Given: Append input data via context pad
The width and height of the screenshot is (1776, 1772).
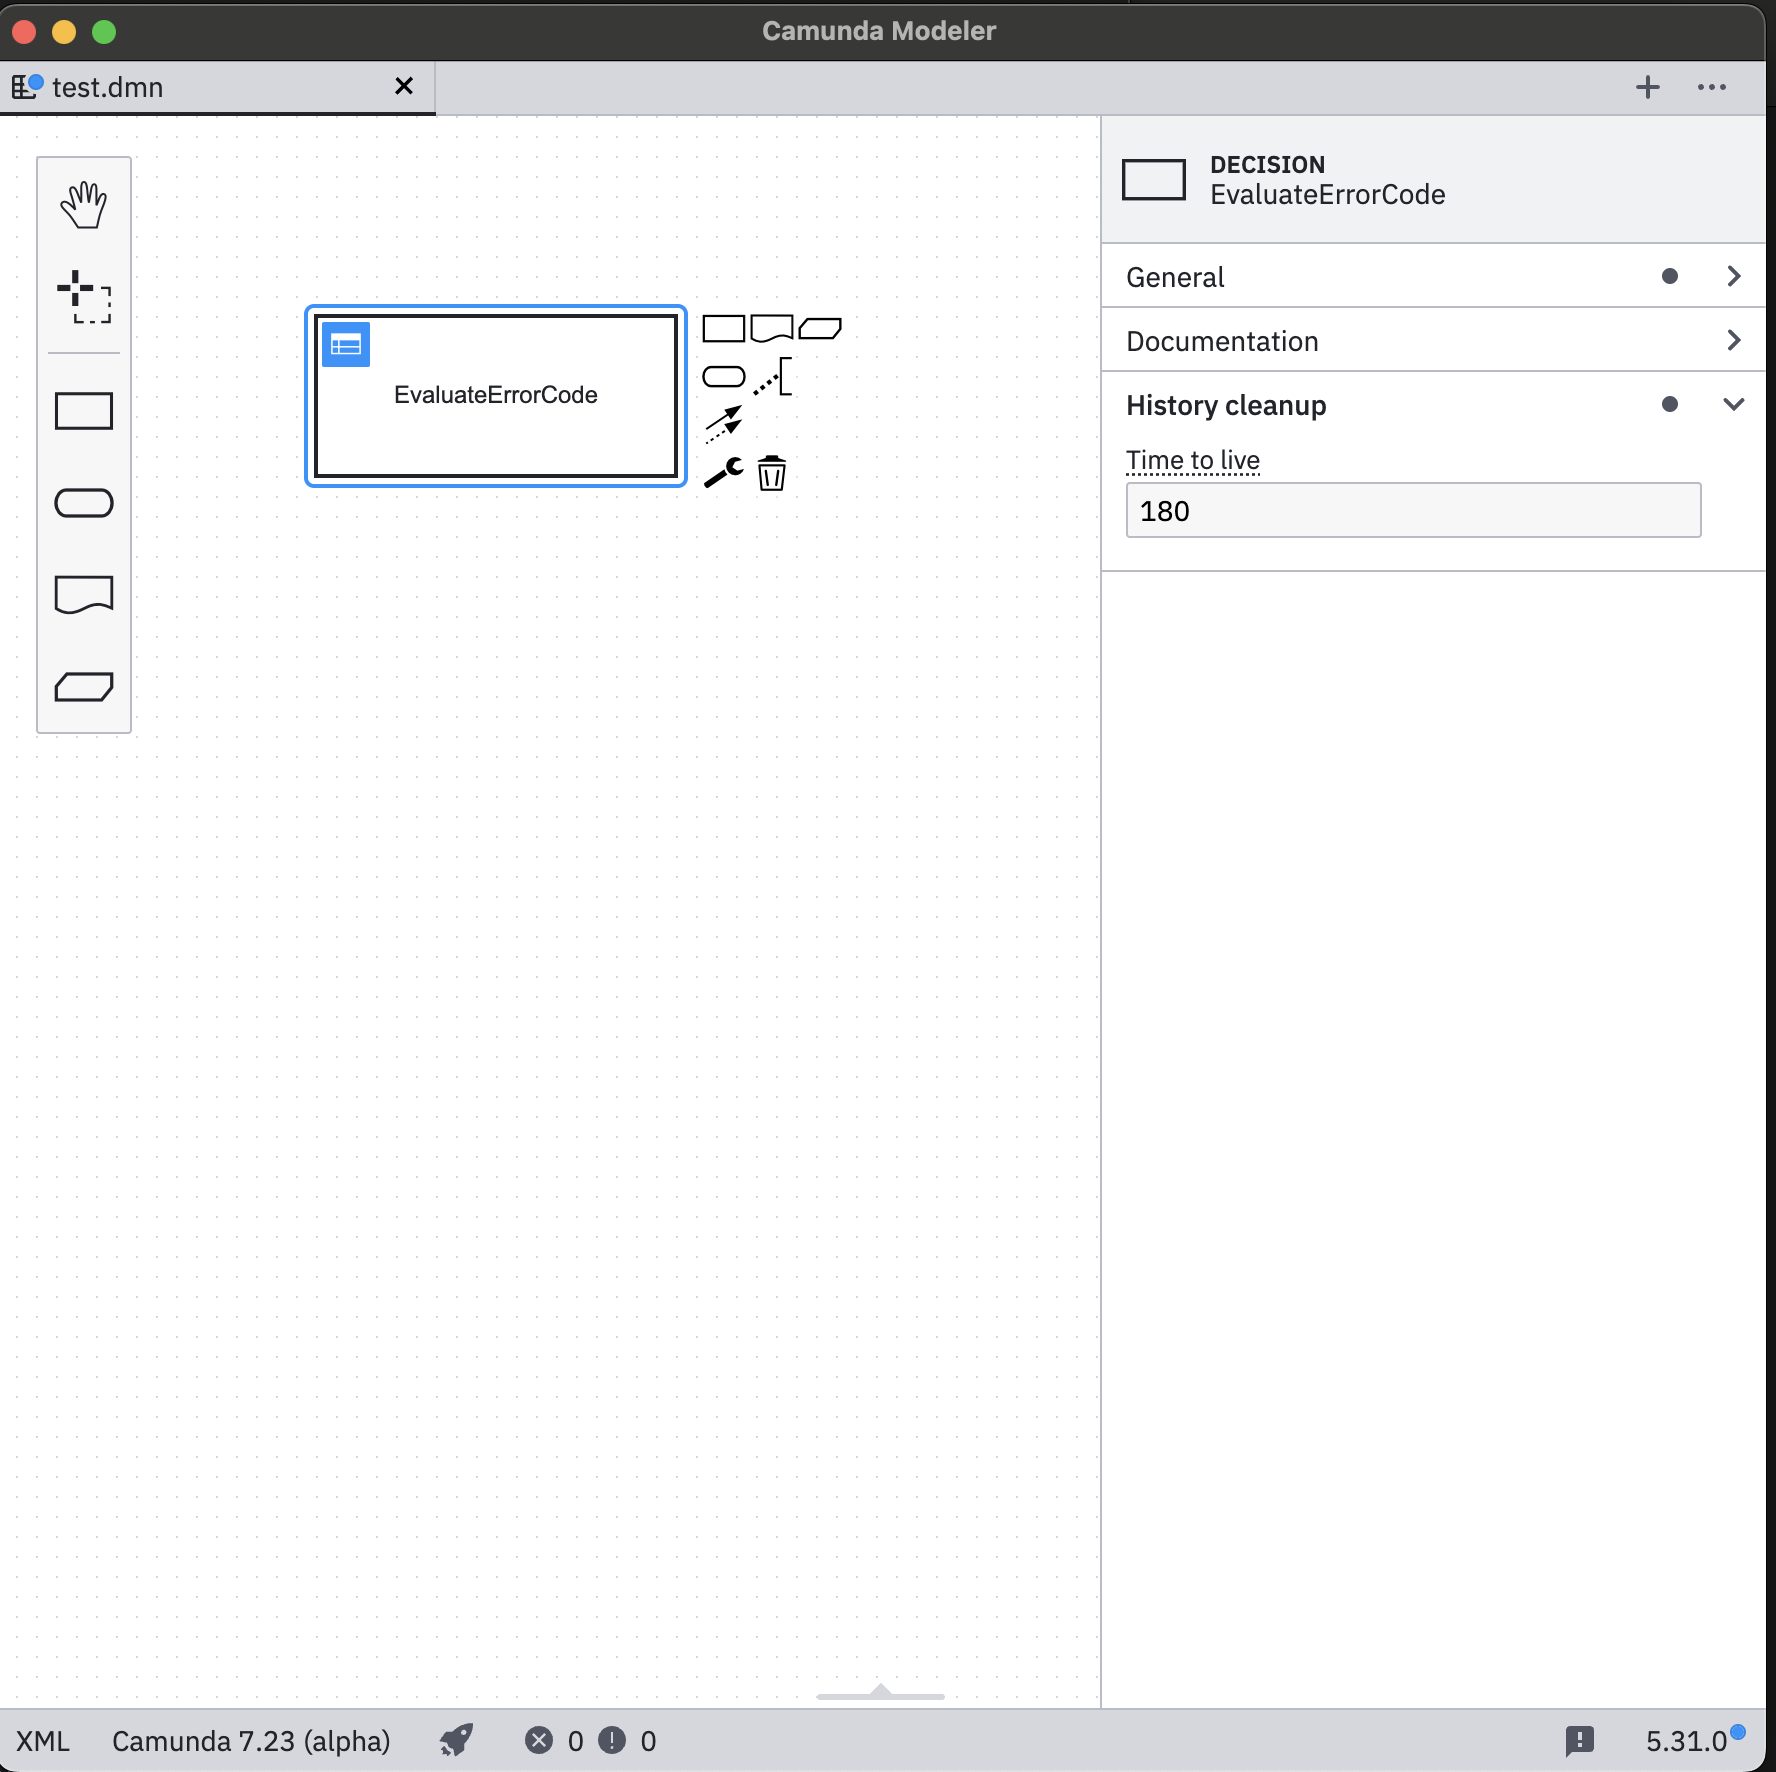Looking at the screenshot, I should click(x=724, y=377).
